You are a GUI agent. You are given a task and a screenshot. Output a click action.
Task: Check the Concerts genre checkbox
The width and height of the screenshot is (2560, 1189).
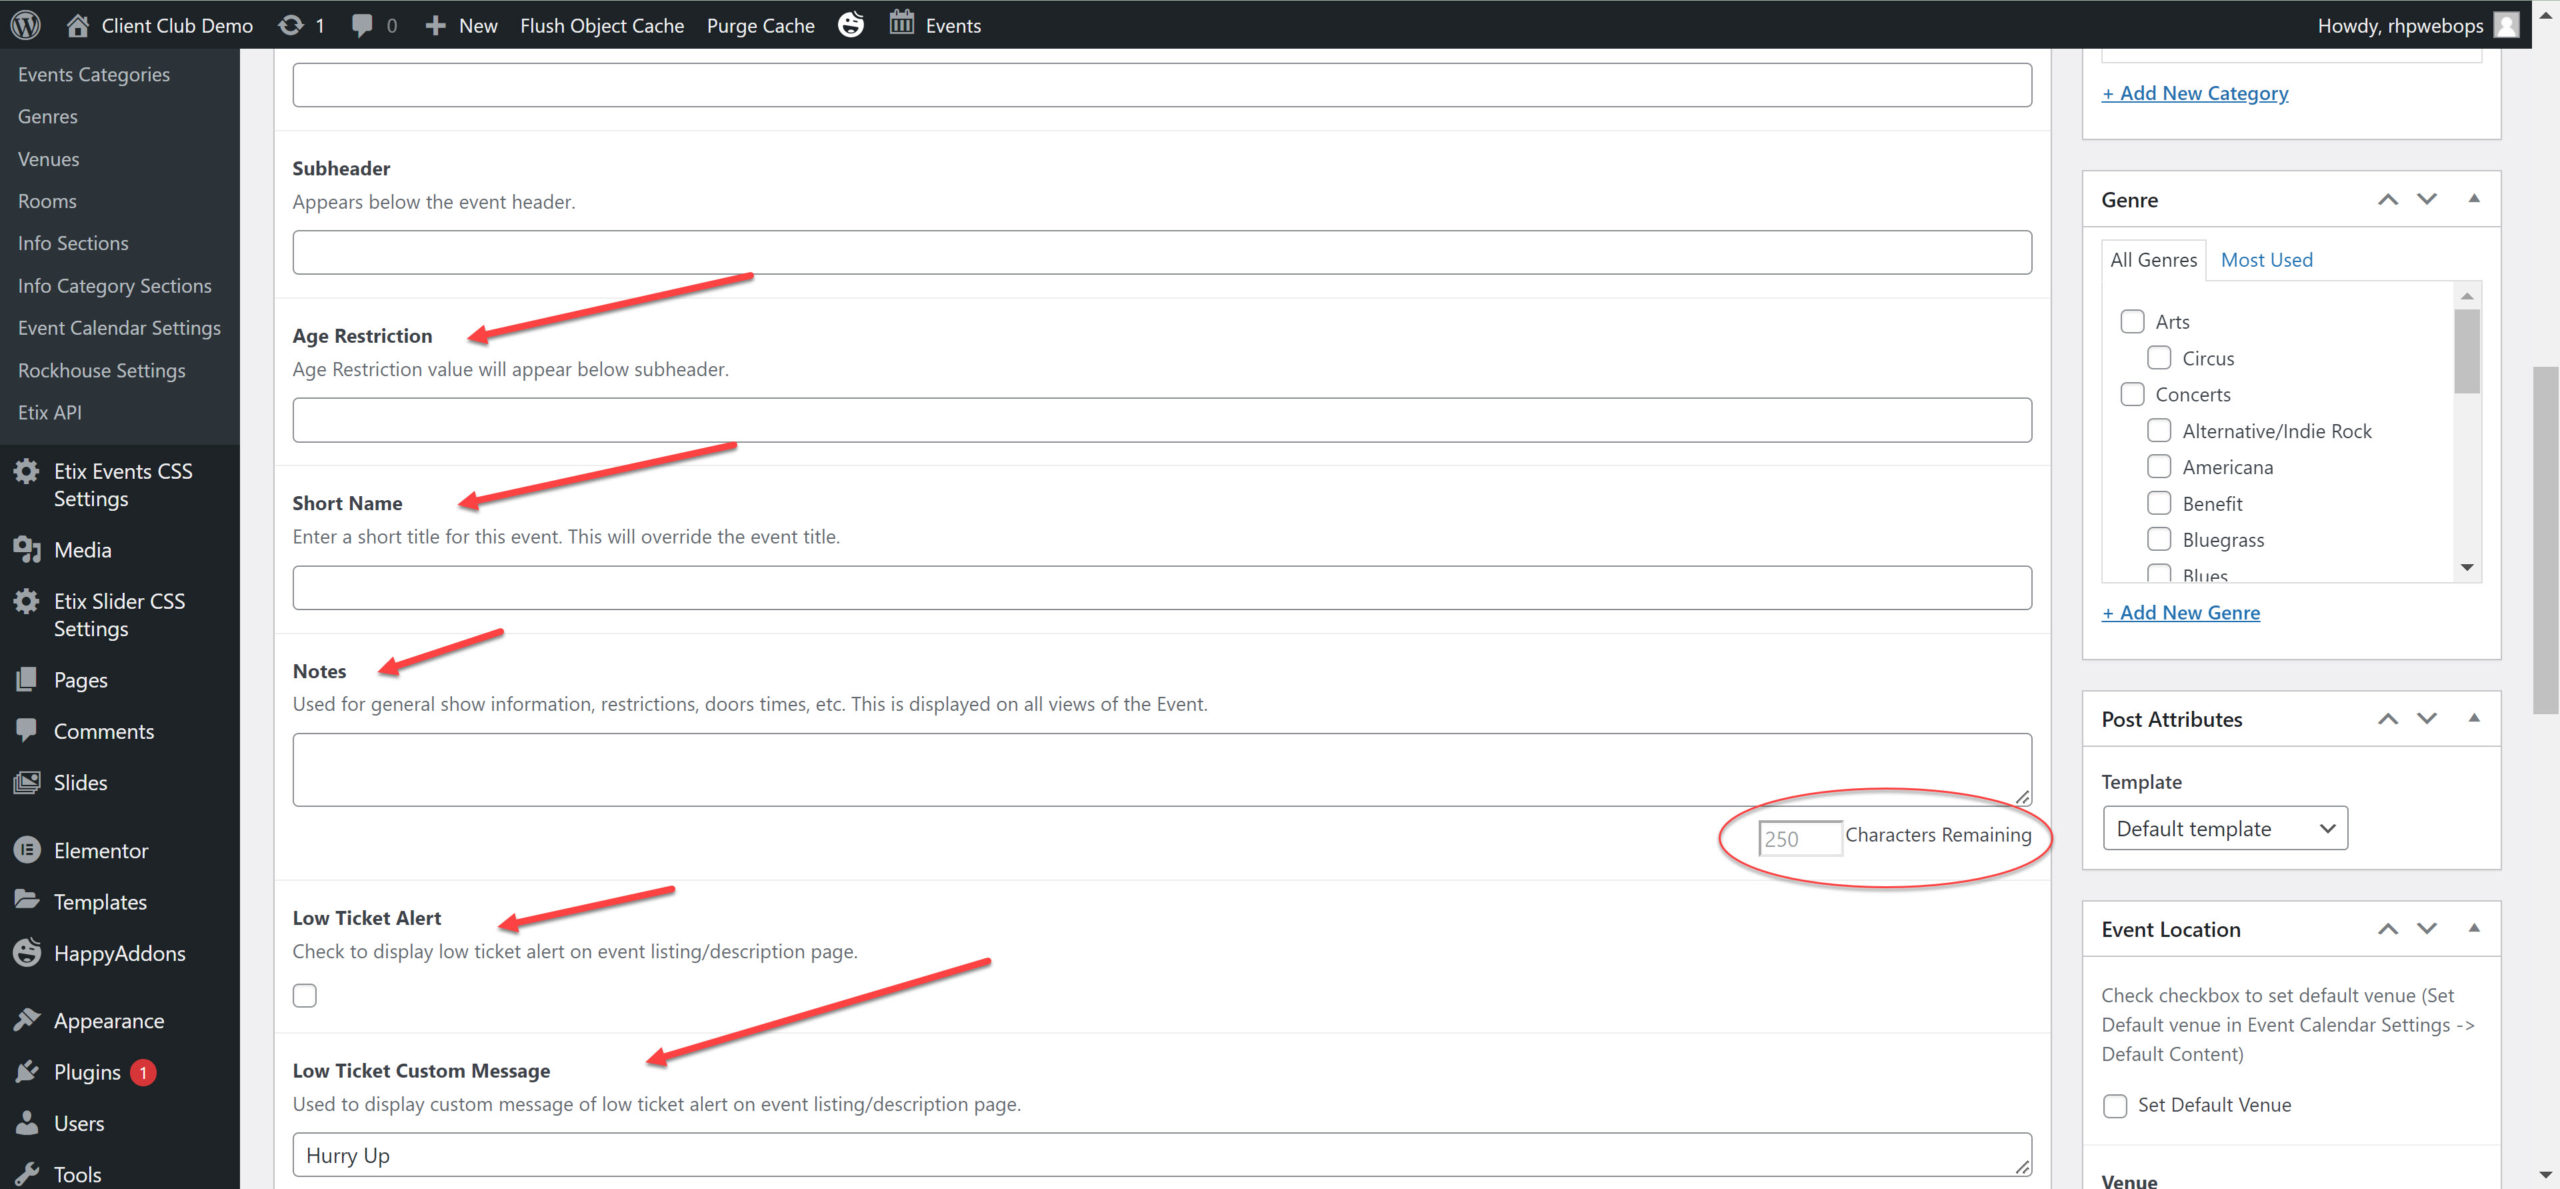pyautogui.click(x=2132, y=394)
